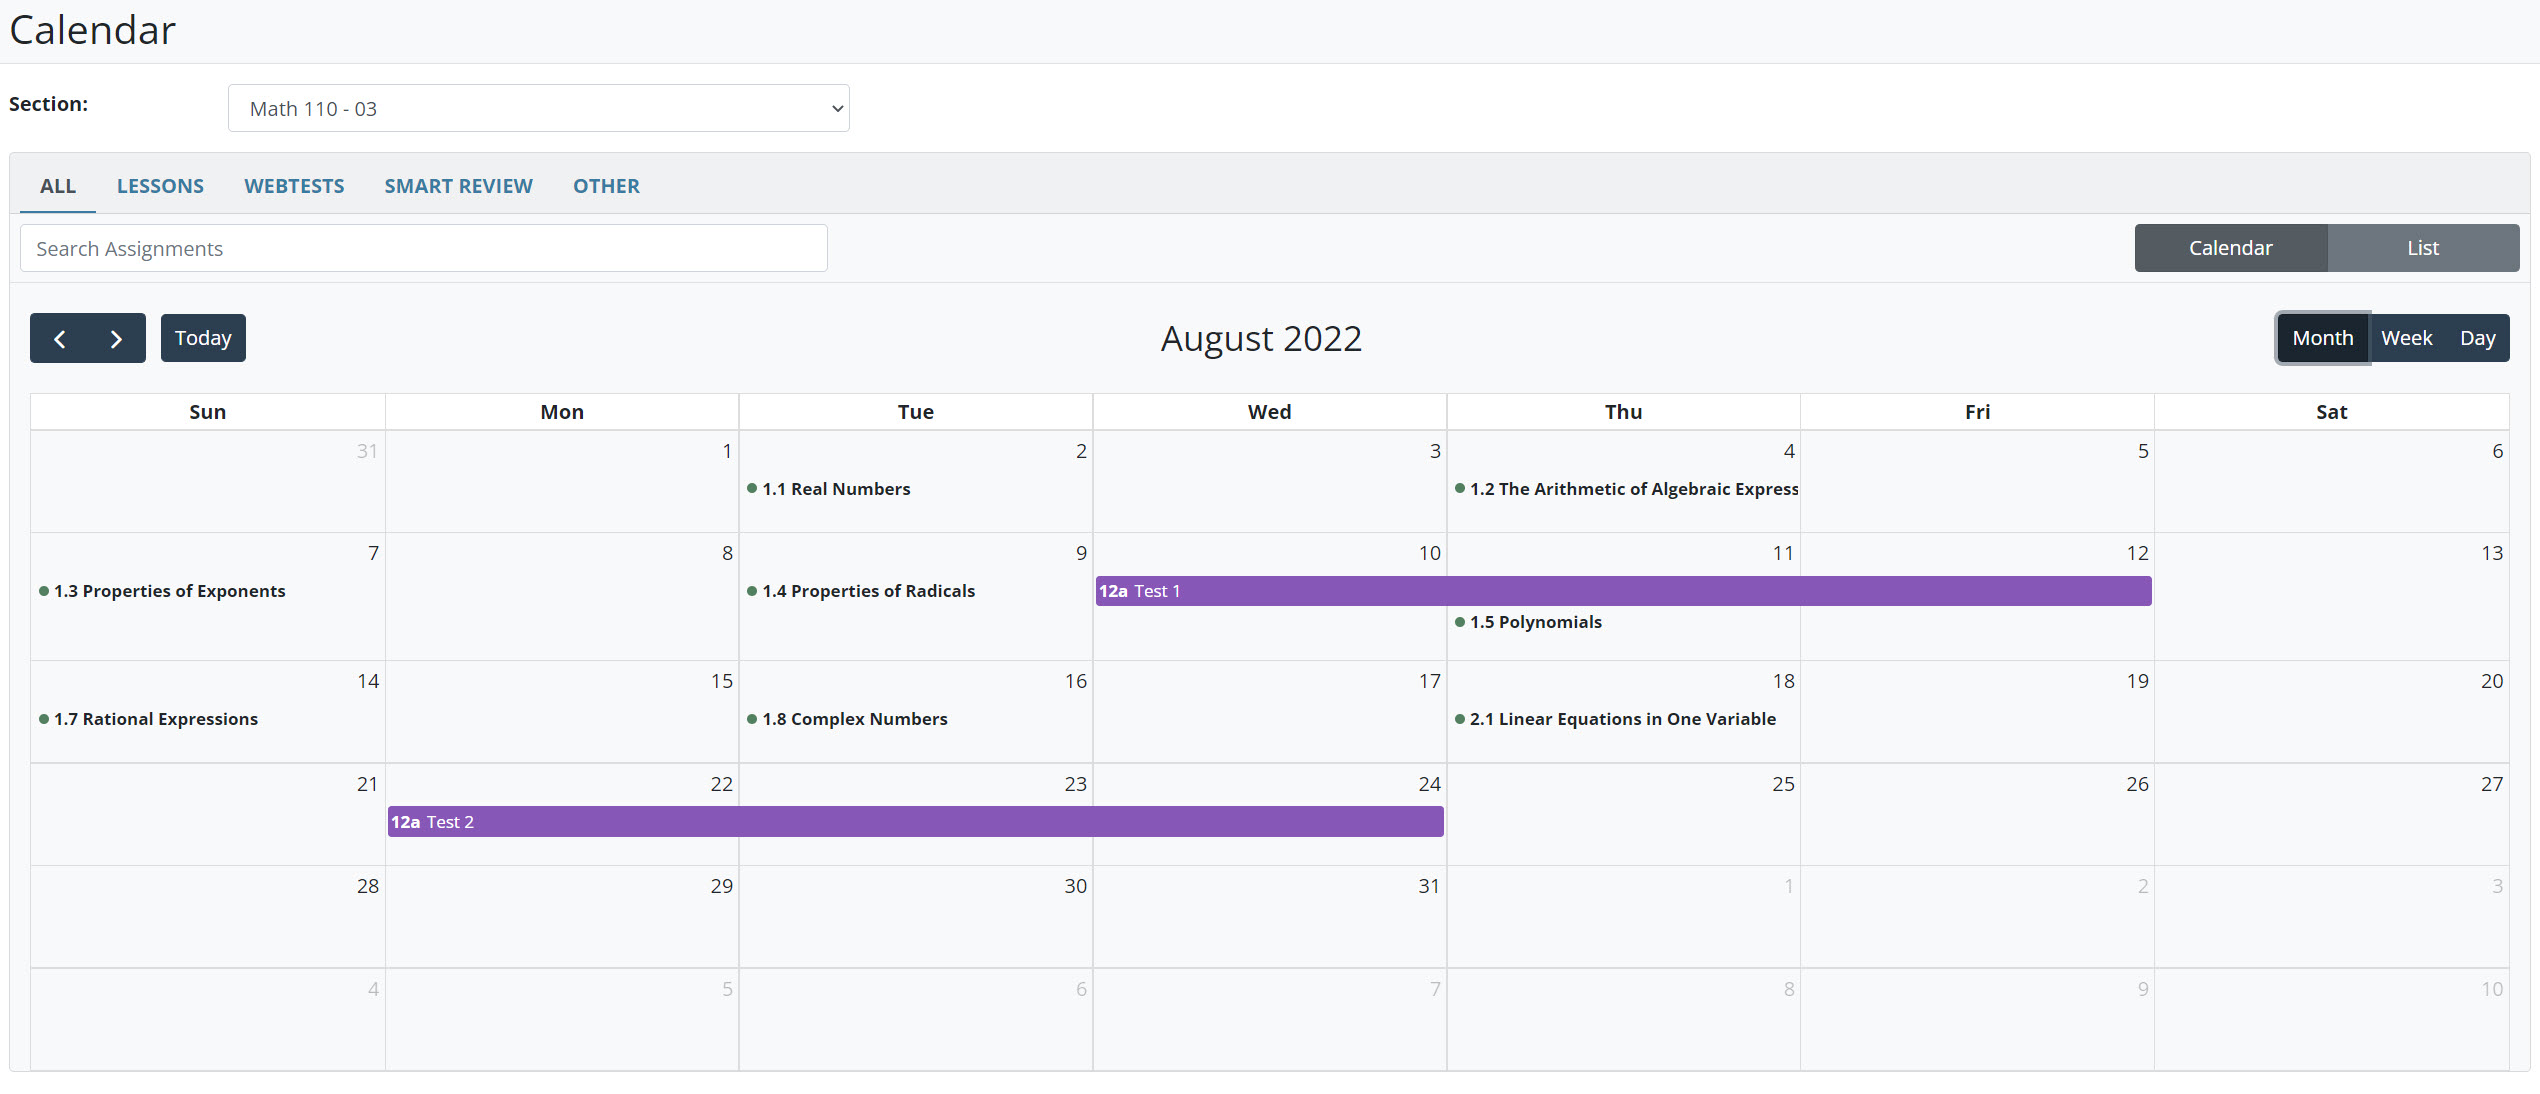Select the Smart Review tab
Viewport: 2540px width, 1094px height.
pos(458,186)
